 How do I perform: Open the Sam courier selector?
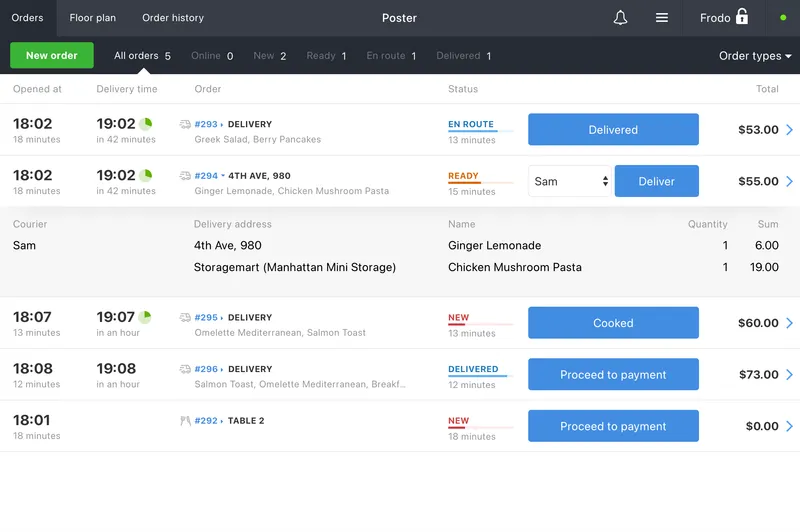click(569, 181)
